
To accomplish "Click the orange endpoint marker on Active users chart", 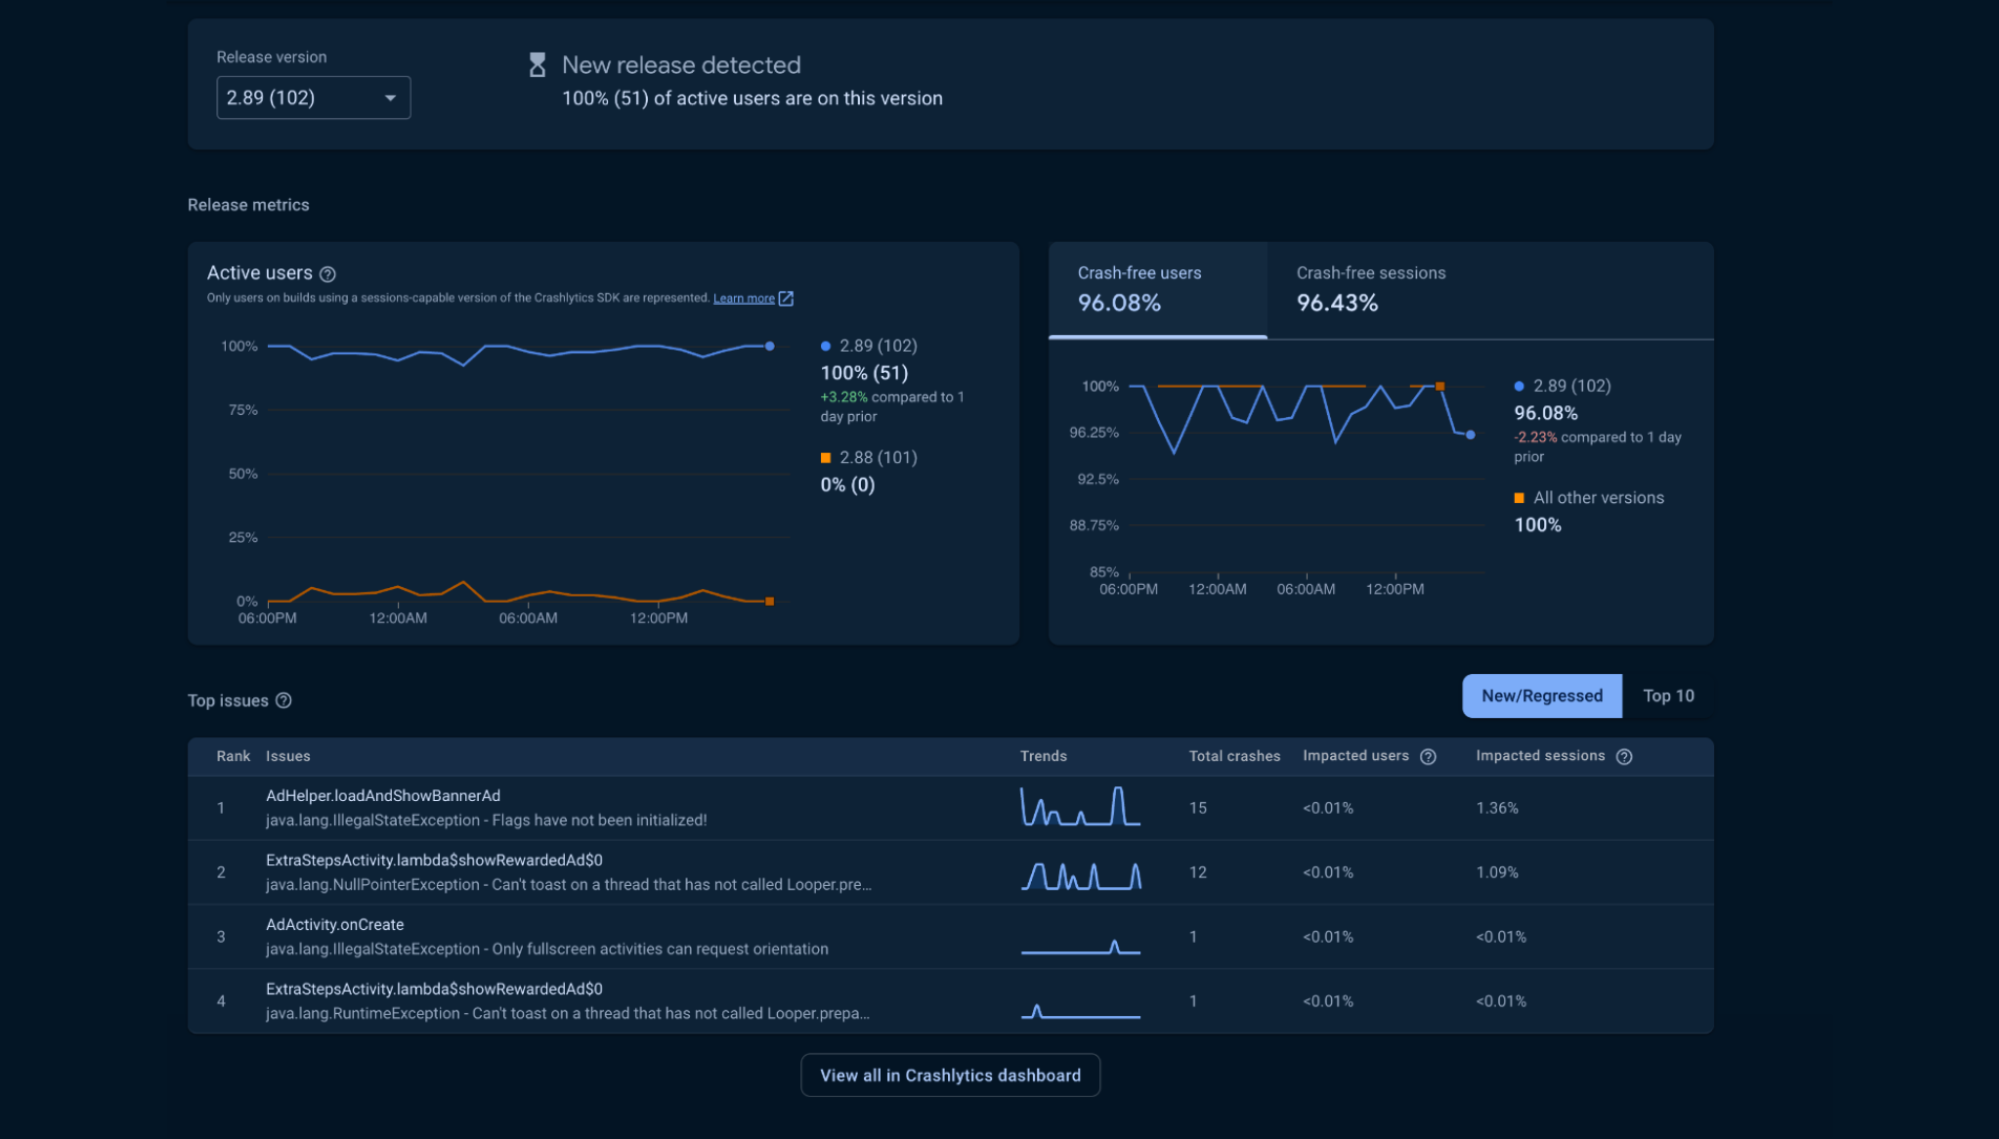I will pos(769,601).
